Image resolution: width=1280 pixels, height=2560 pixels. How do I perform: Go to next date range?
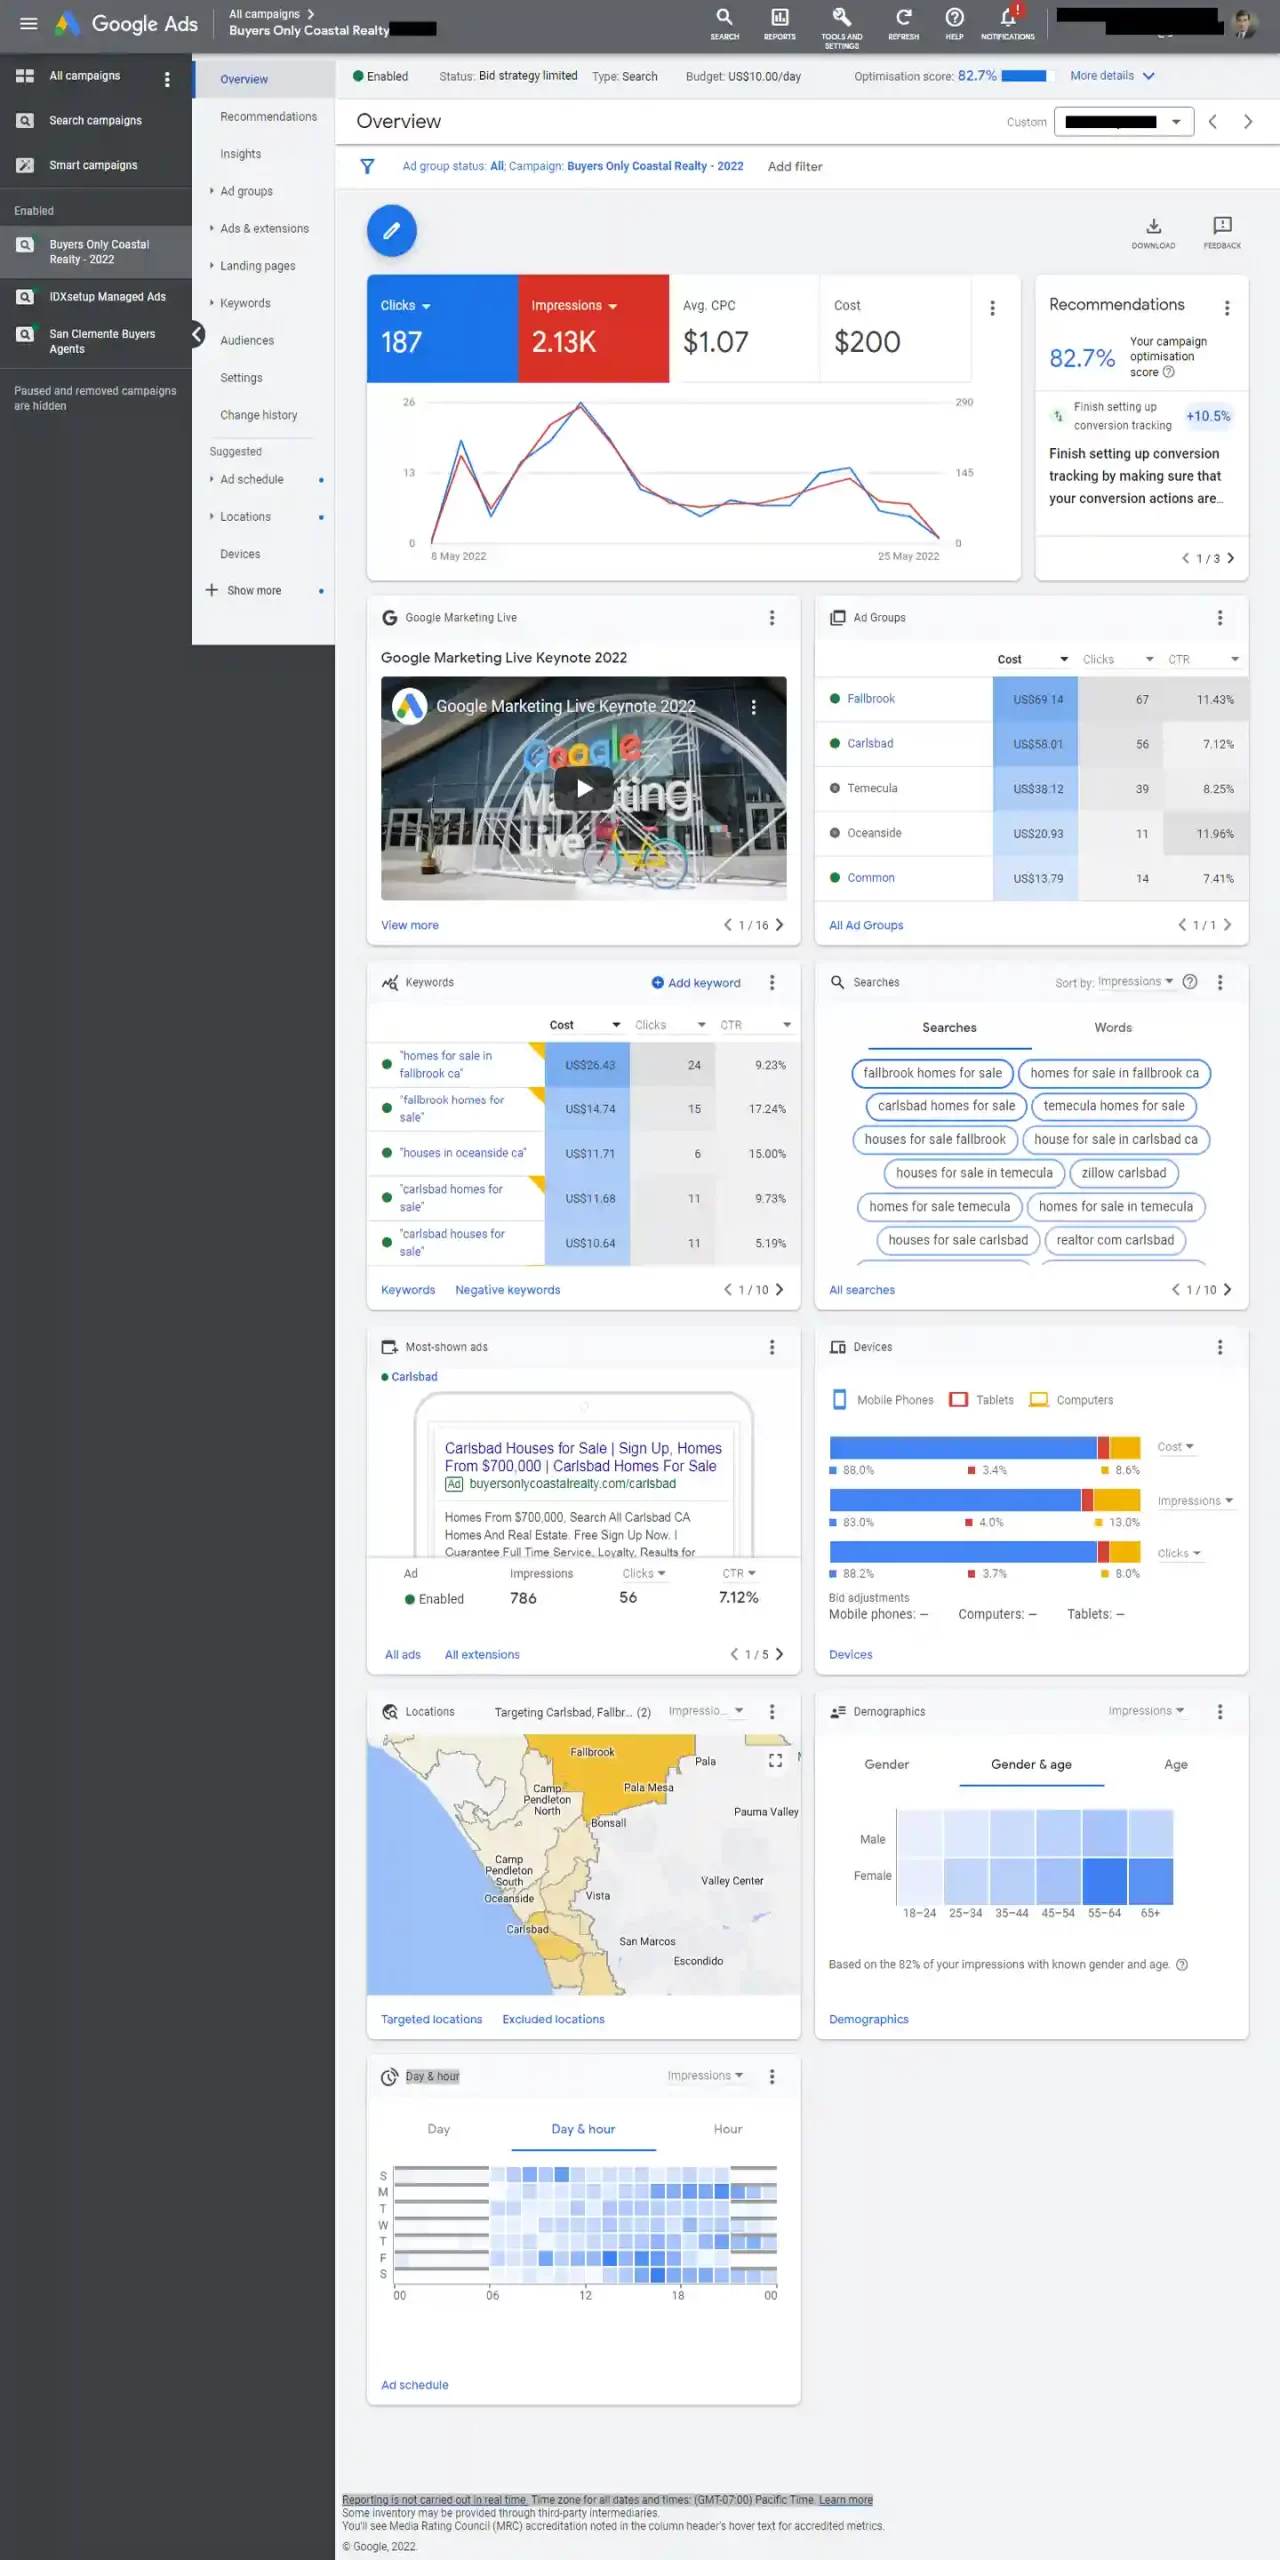[1248, 122]
